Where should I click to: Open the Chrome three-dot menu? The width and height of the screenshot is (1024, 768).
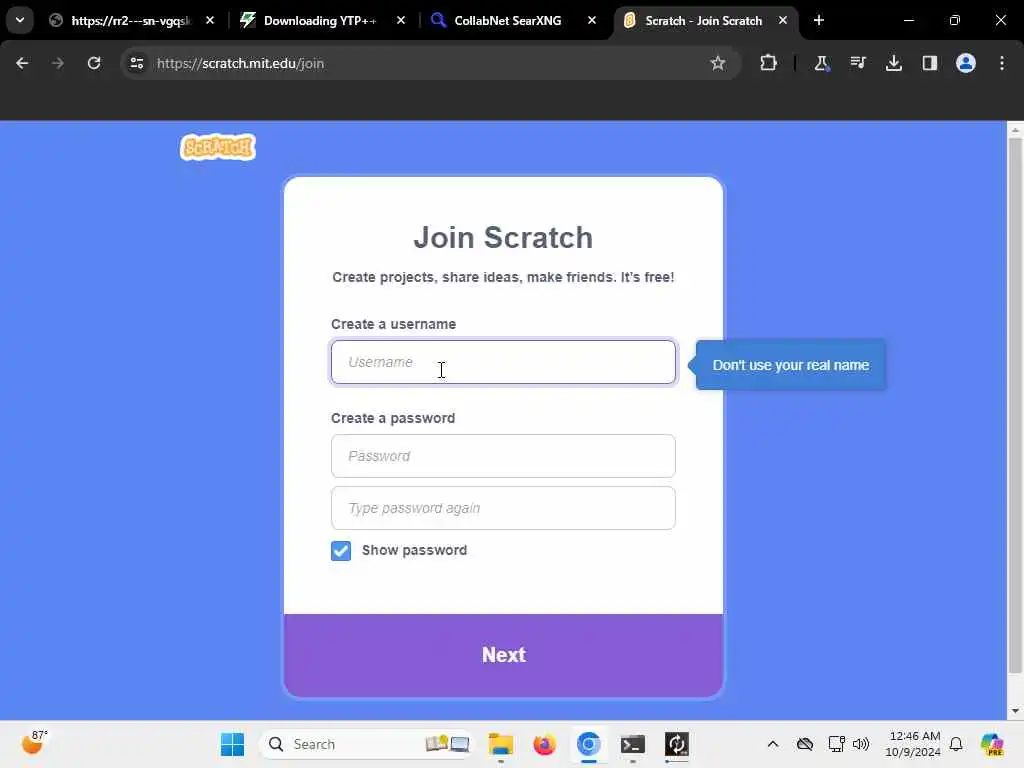pos(1002,63)
